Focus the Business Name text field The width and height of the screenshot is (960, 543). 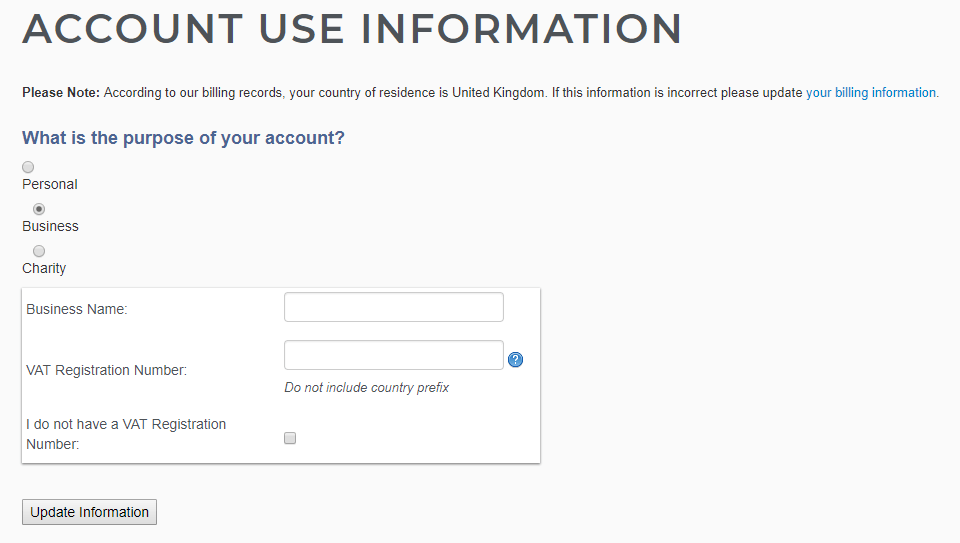[394, 307]
